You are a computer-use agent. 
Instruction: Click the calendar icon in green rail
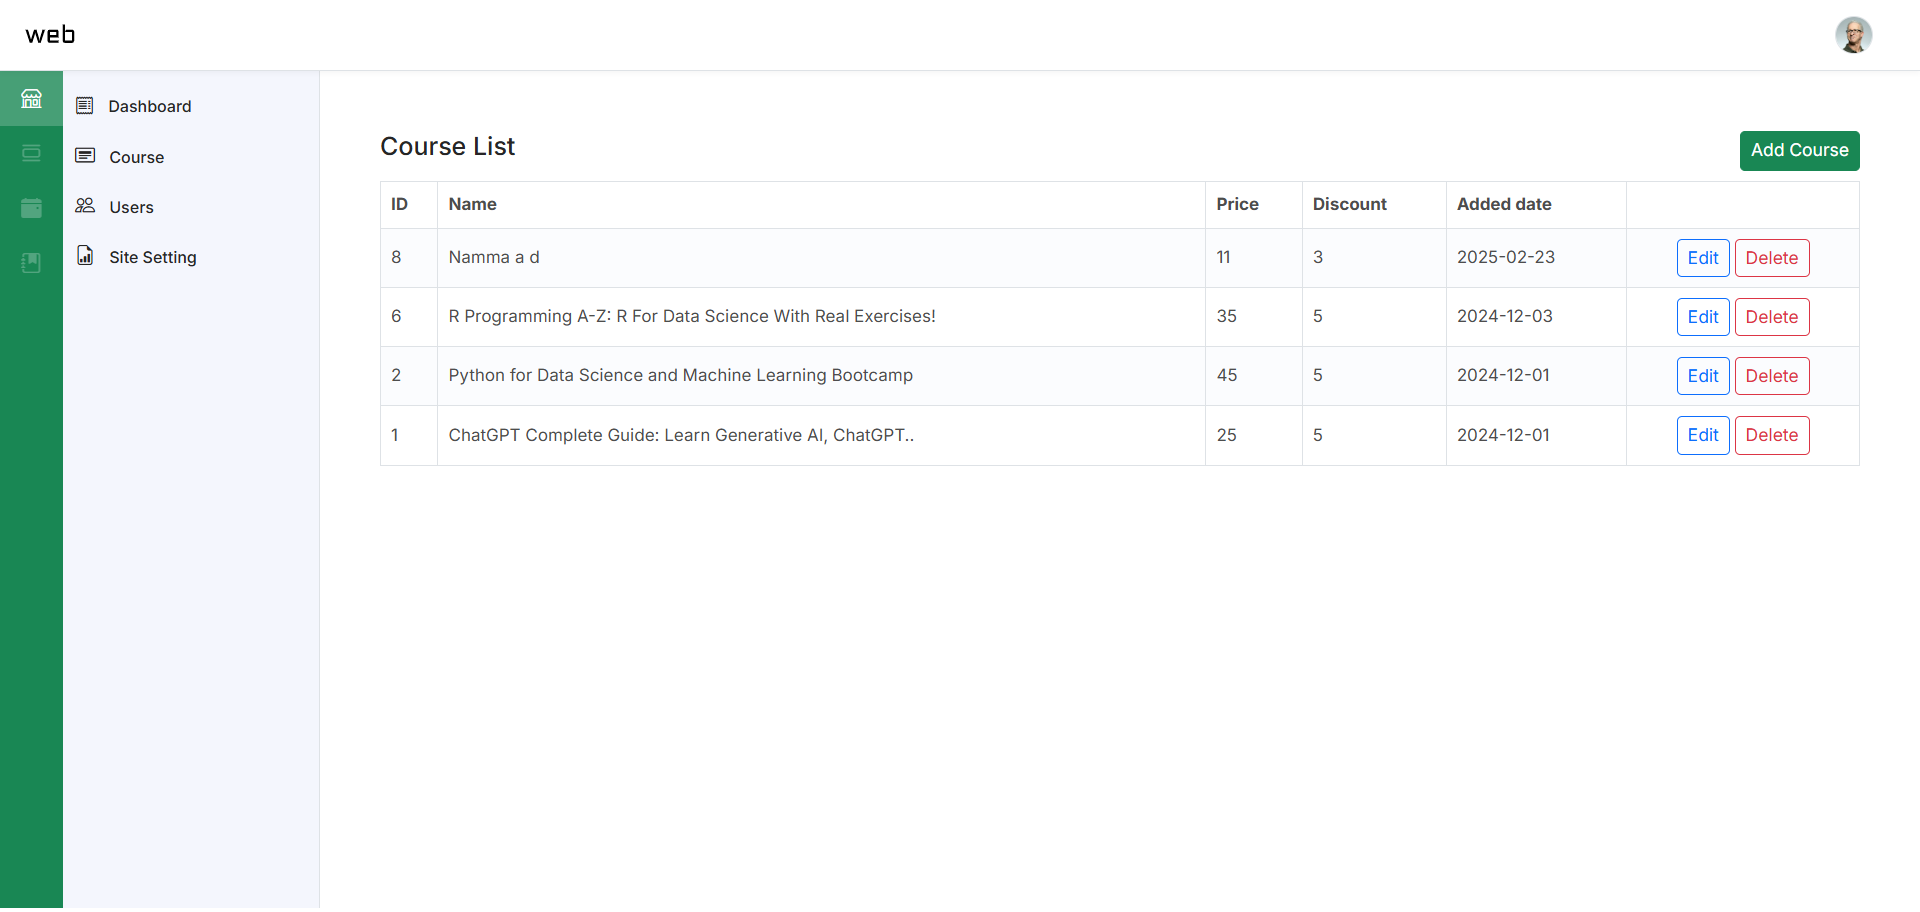point(31,208)
